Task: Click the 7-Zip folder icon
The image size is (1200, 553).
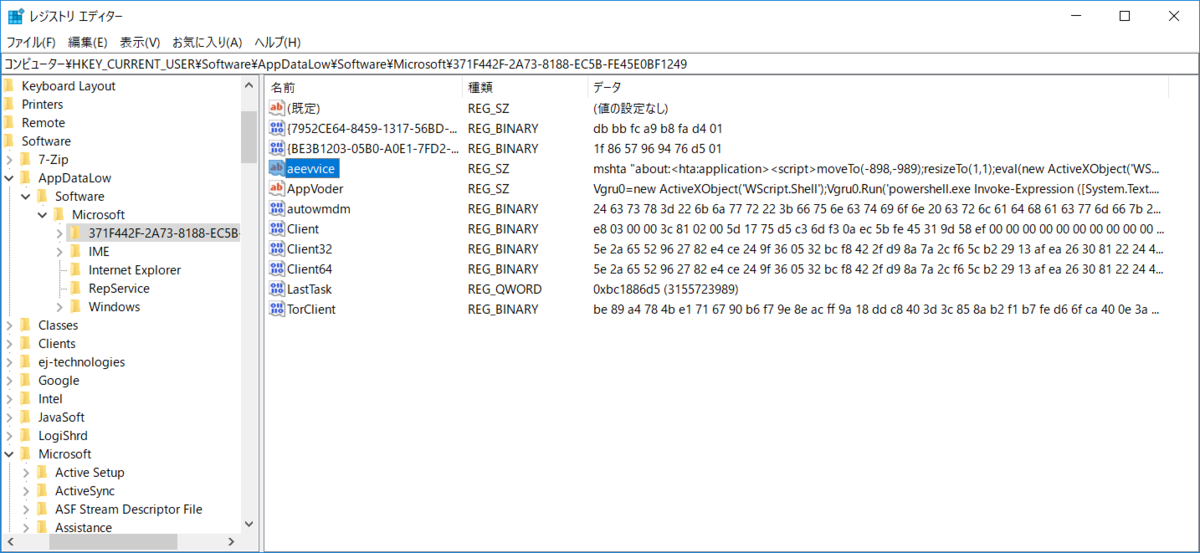Action: (27, 159)
